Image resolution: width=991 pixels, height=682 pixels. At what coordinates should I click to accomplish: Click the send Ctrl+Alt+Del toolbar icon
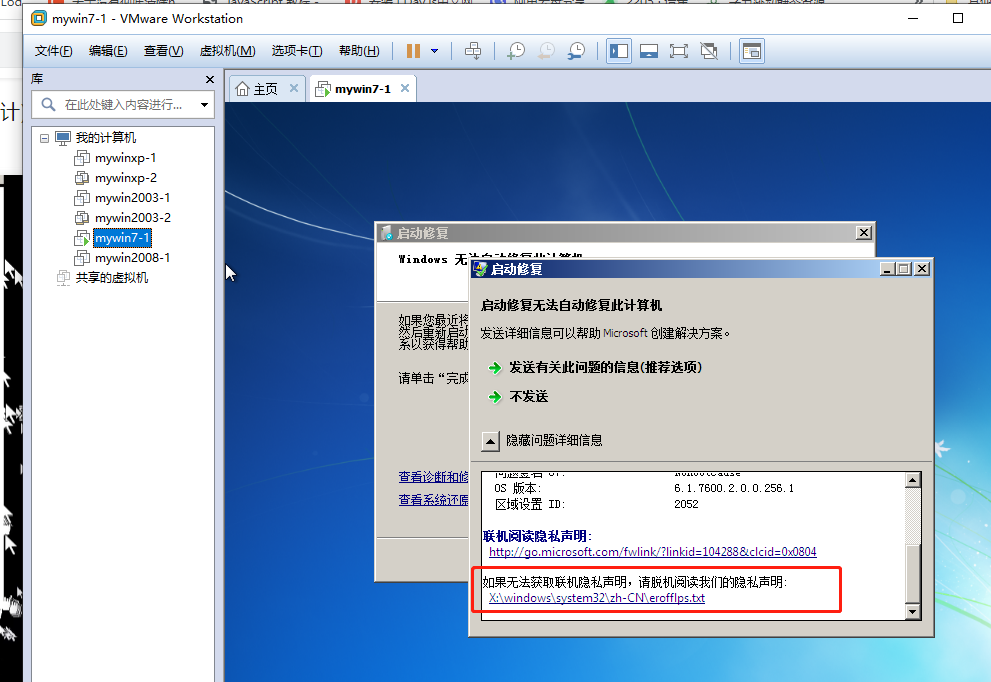coord(473,51)
